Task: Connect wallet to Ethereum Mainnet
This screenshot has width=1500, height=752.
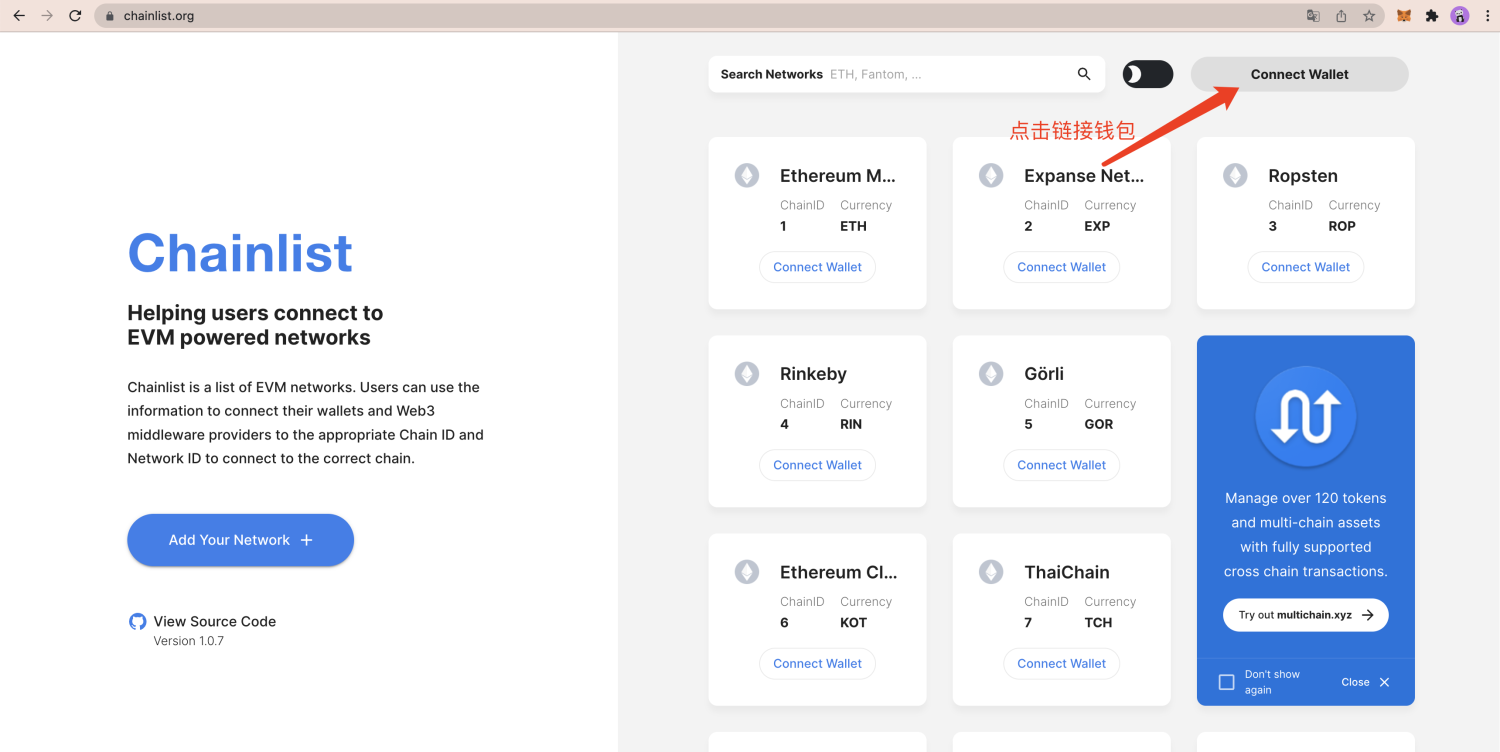Action: coord(817,267)
